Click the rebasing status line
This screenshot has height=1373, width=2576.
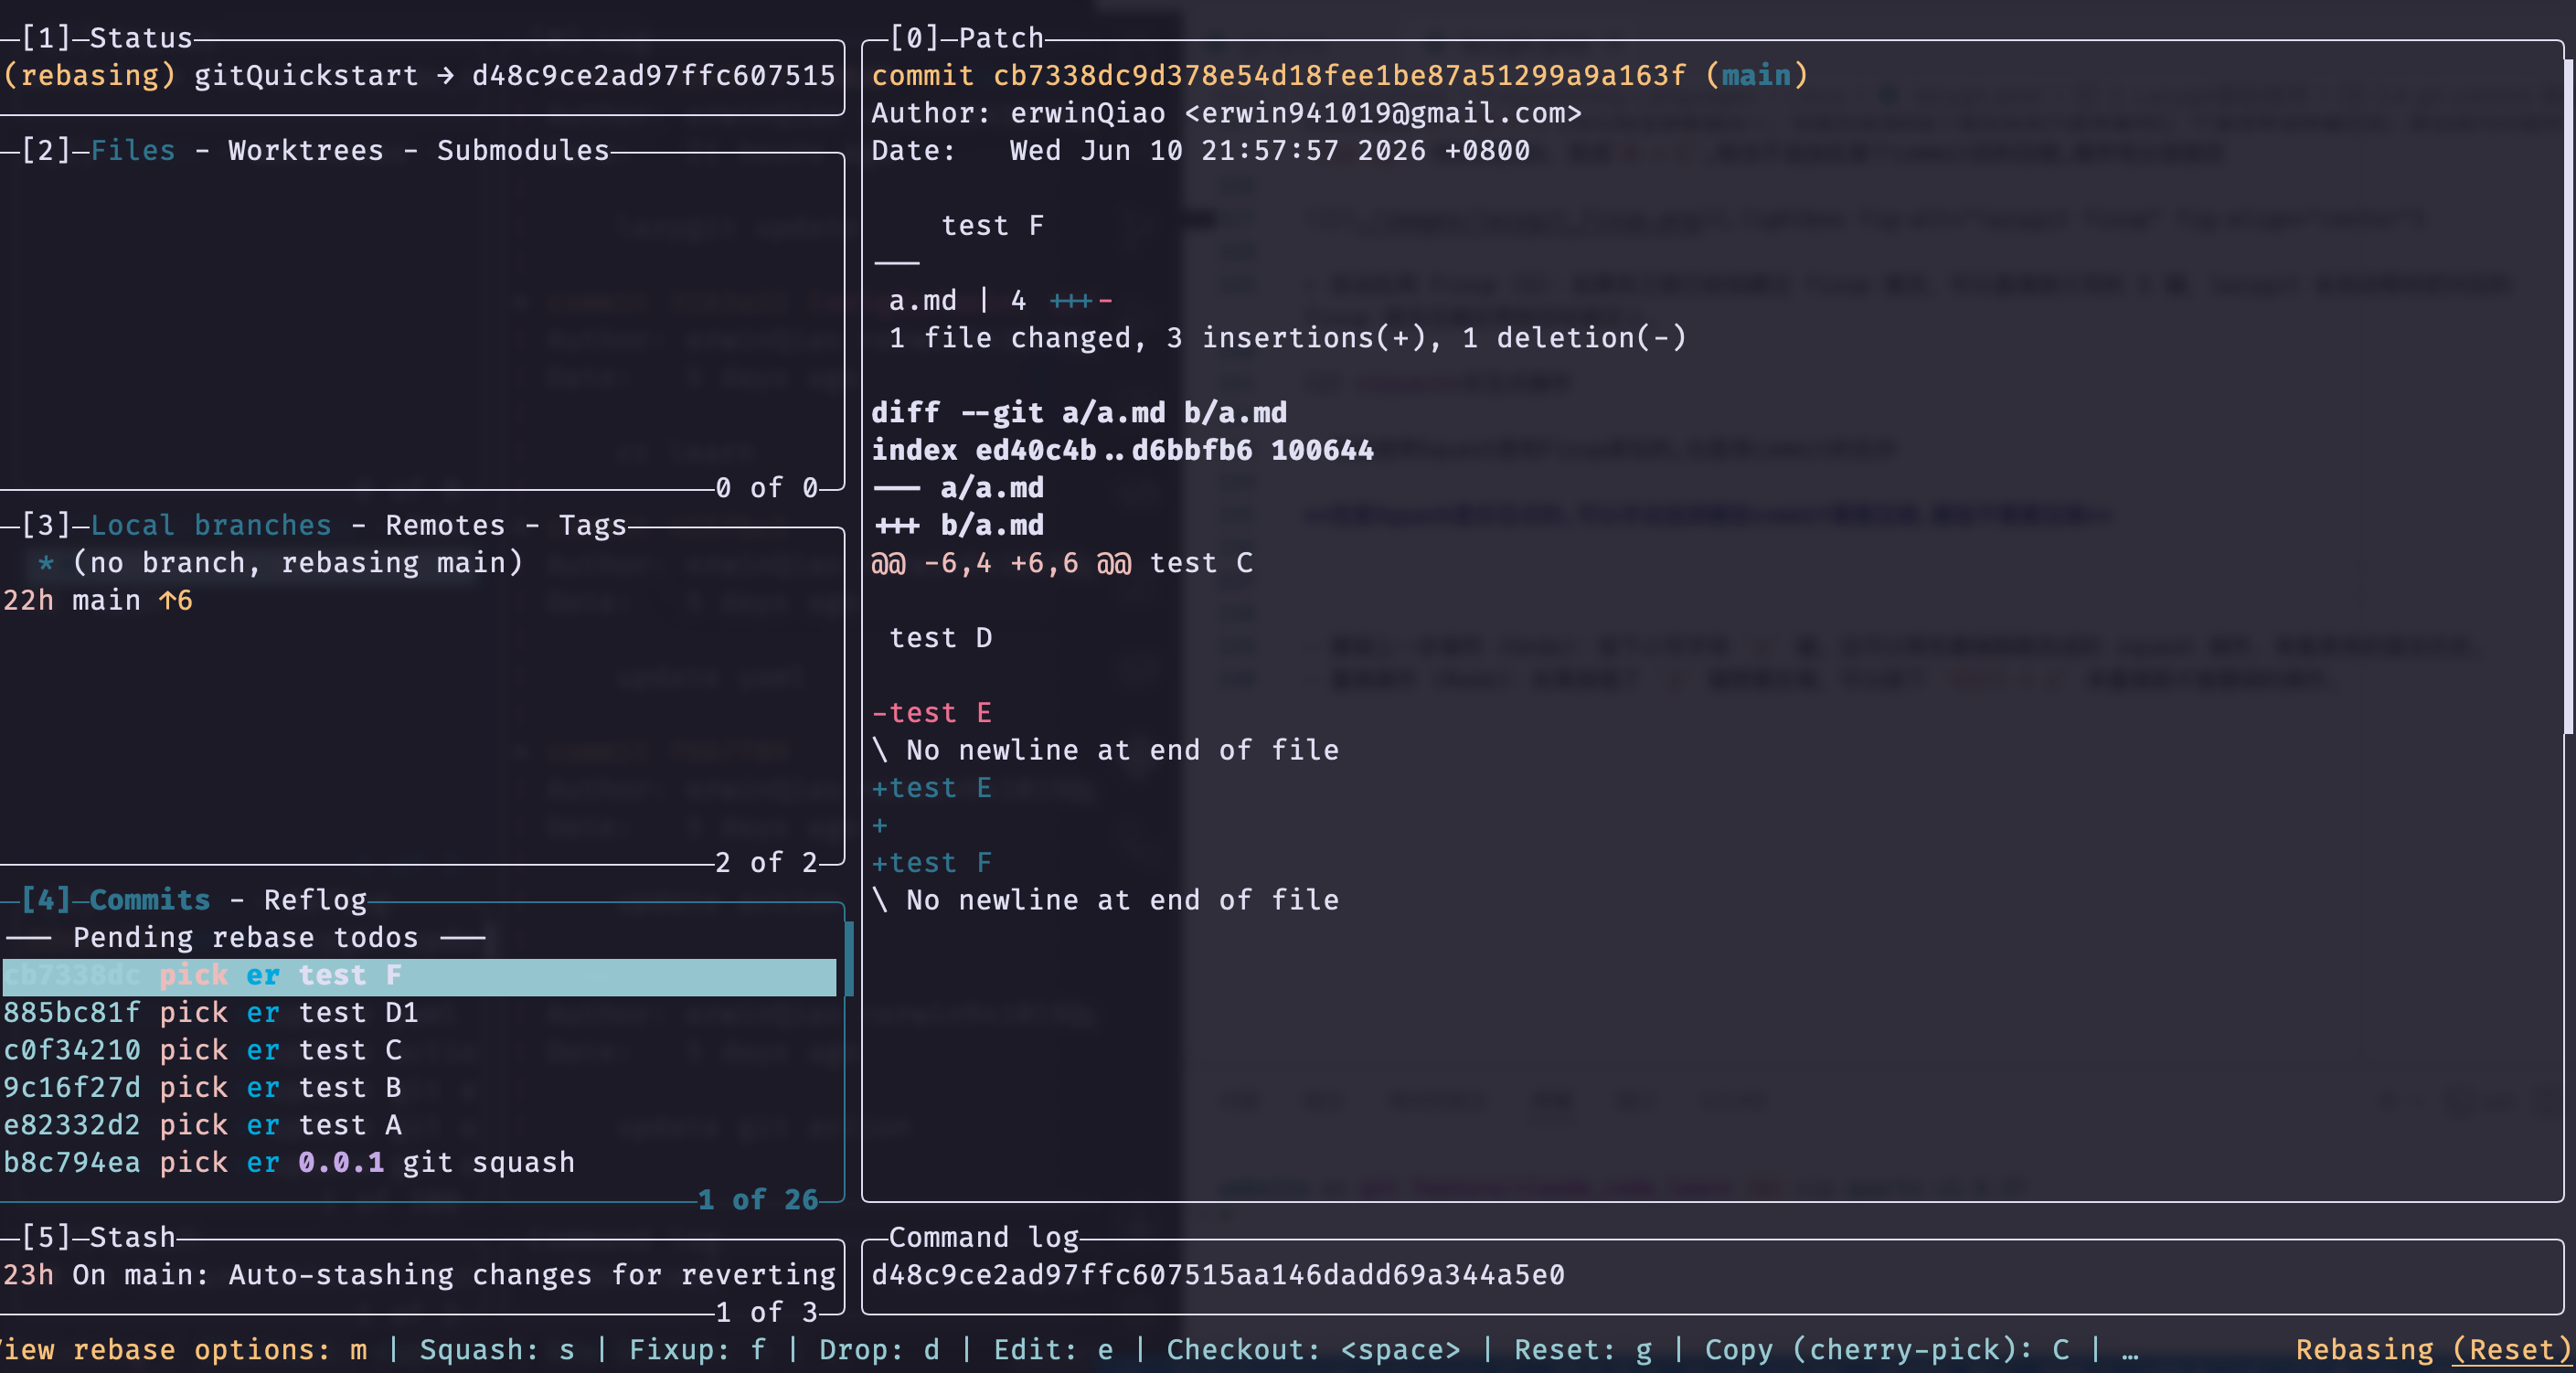coord(419,76)
